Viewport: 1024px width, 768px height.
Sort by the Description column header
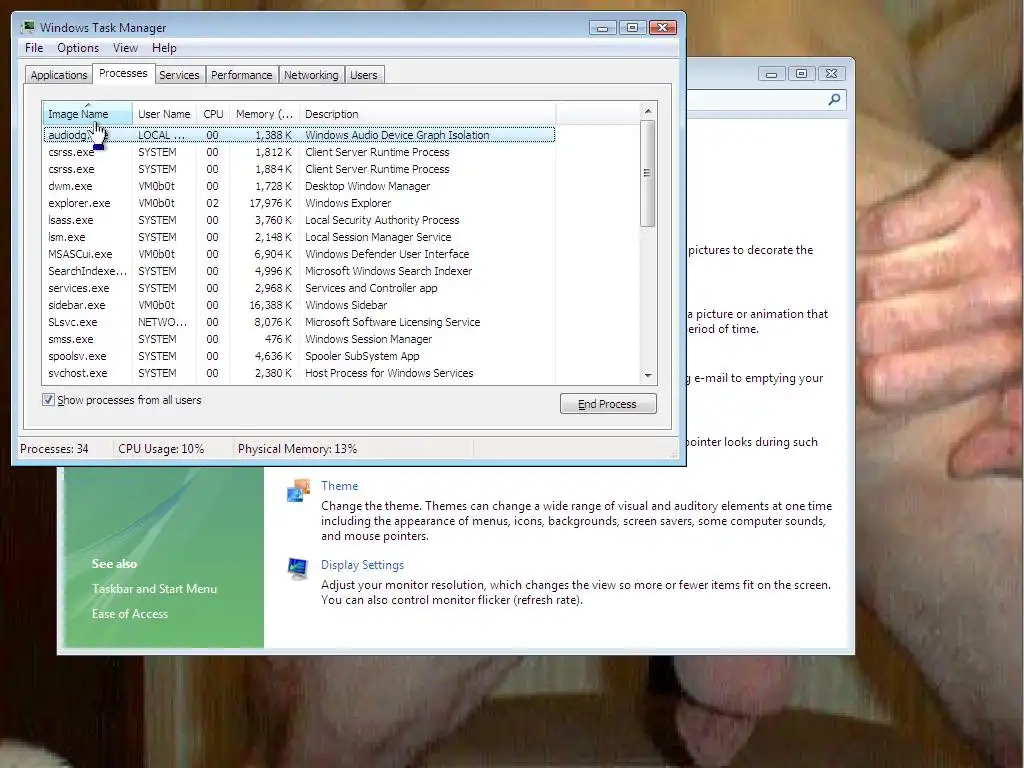pyautogui.click(x=428, y=114)
